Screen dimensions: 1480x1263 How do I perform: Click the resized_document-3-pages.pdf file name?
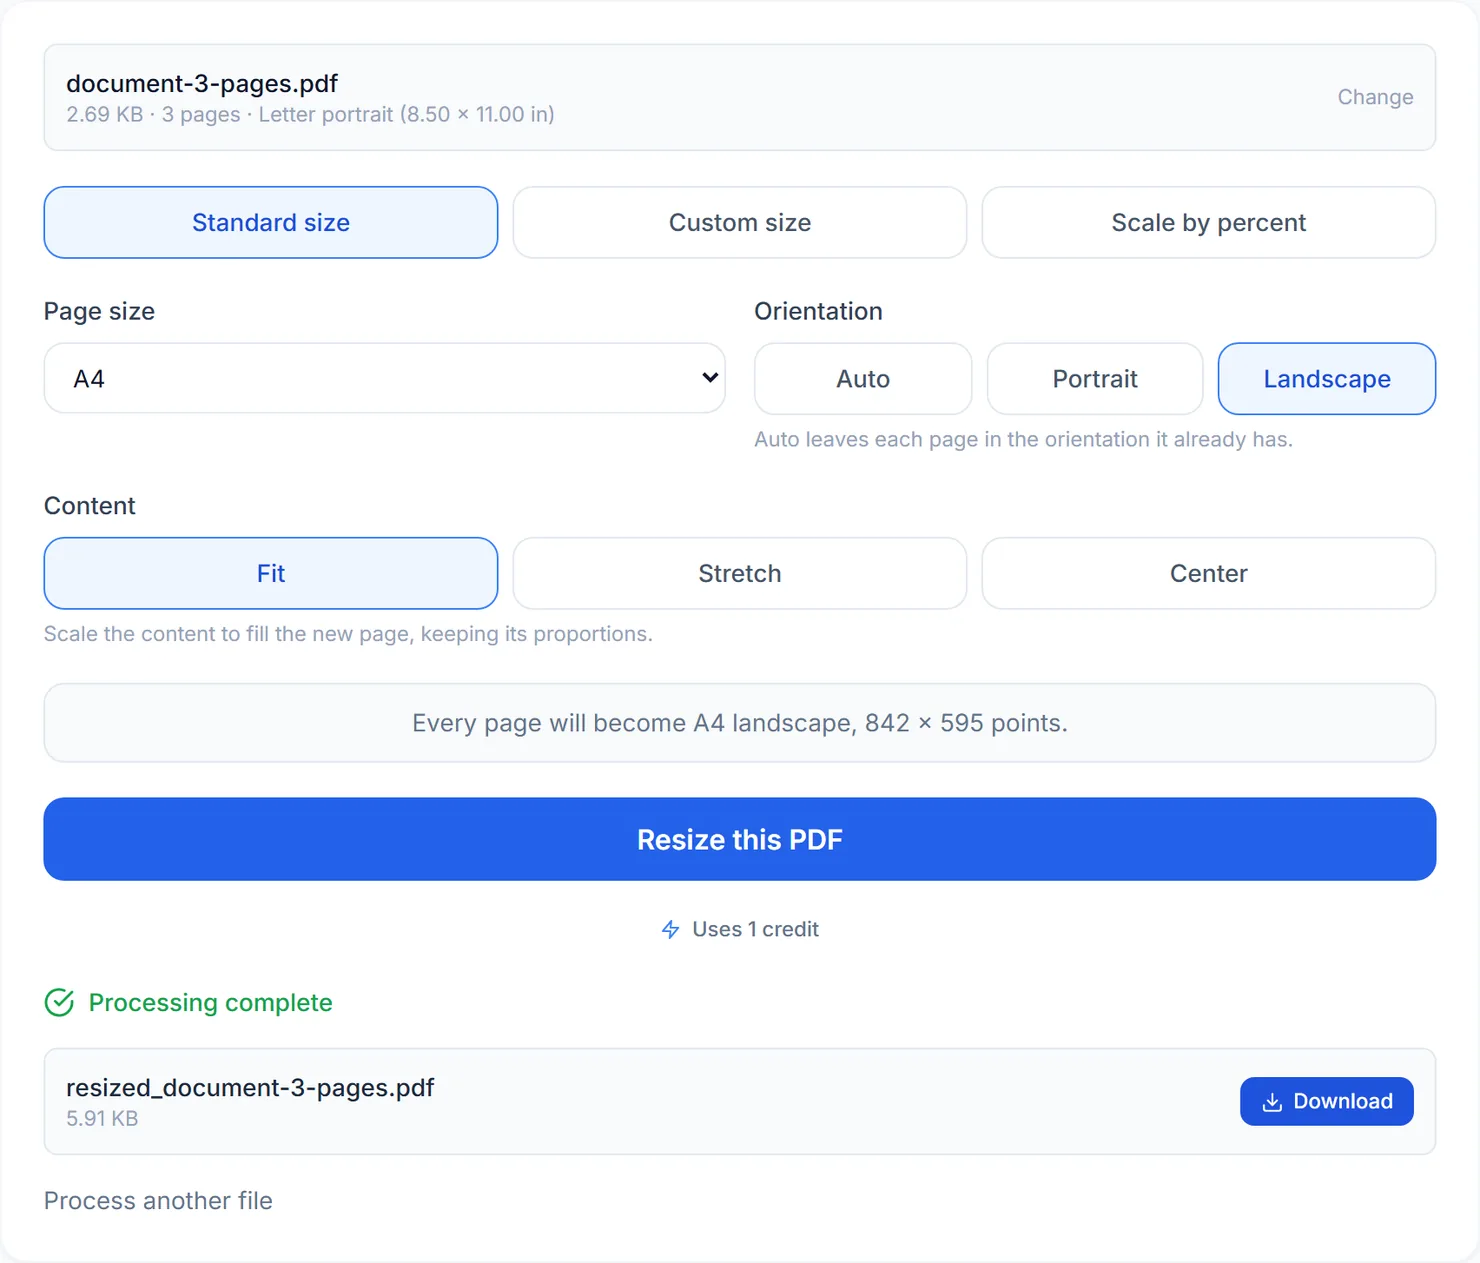[250, 1087]
